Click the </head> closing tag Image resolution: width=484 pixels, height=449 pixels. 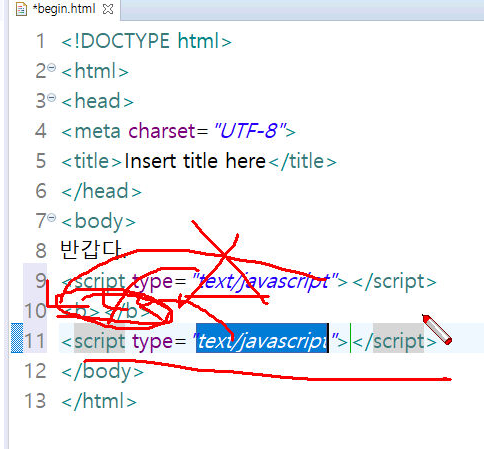(x=101, y=191)
